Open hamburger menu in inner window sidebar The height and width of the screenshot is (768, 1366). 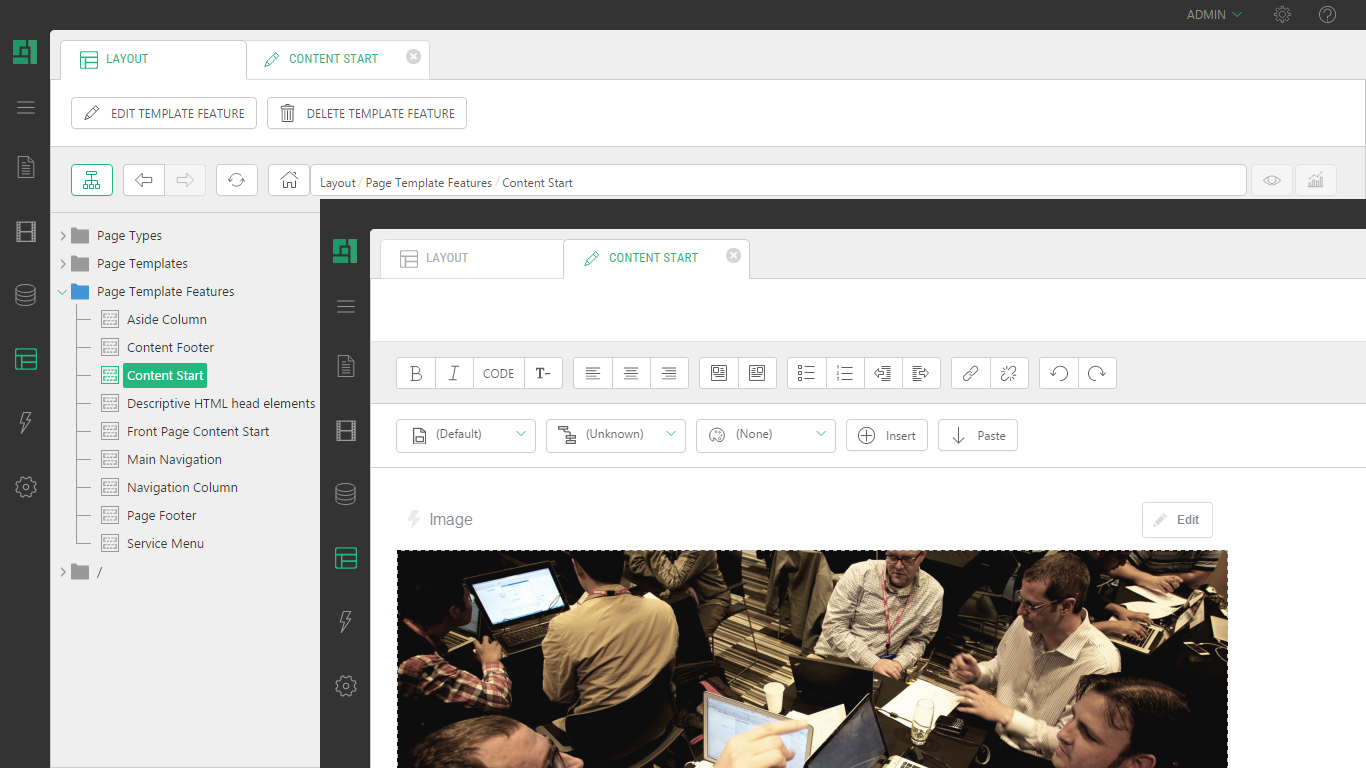coord(346,307)
